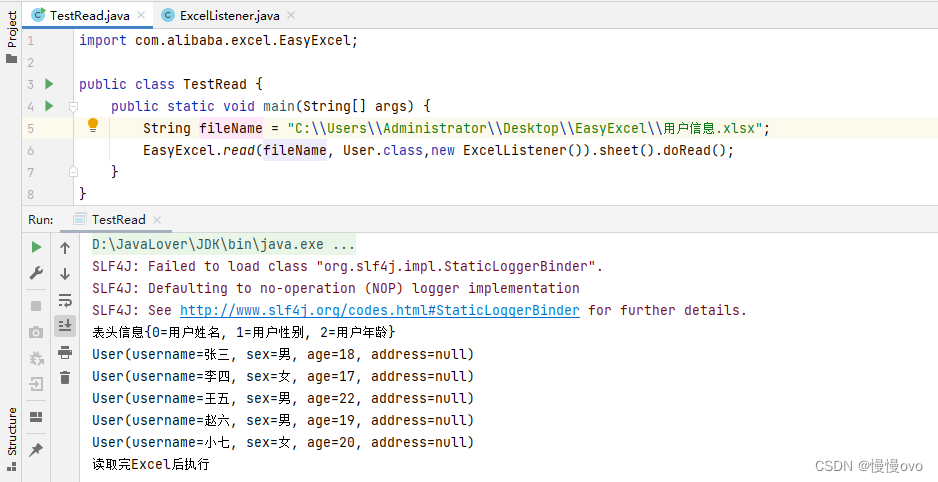
Task: Open the slf4j.org StaticLoggerBinder link
Action: click(380, 310)
